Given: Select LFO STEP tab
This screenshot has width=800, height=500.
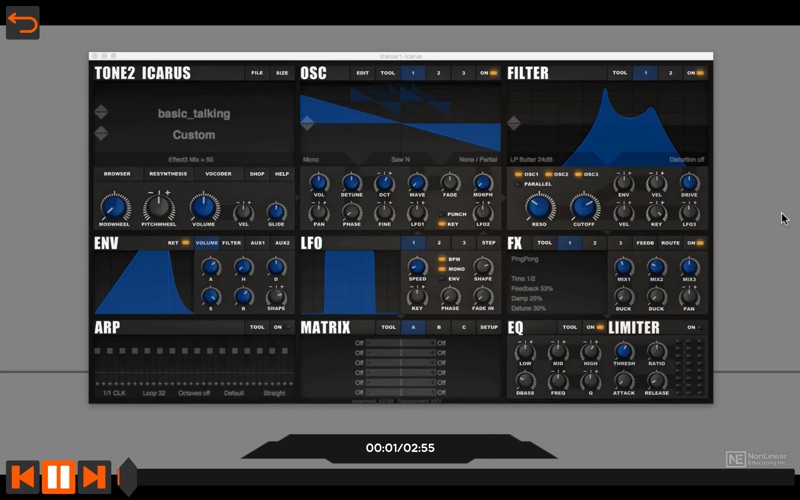Looking at the screenshot, I should [489, 243].
